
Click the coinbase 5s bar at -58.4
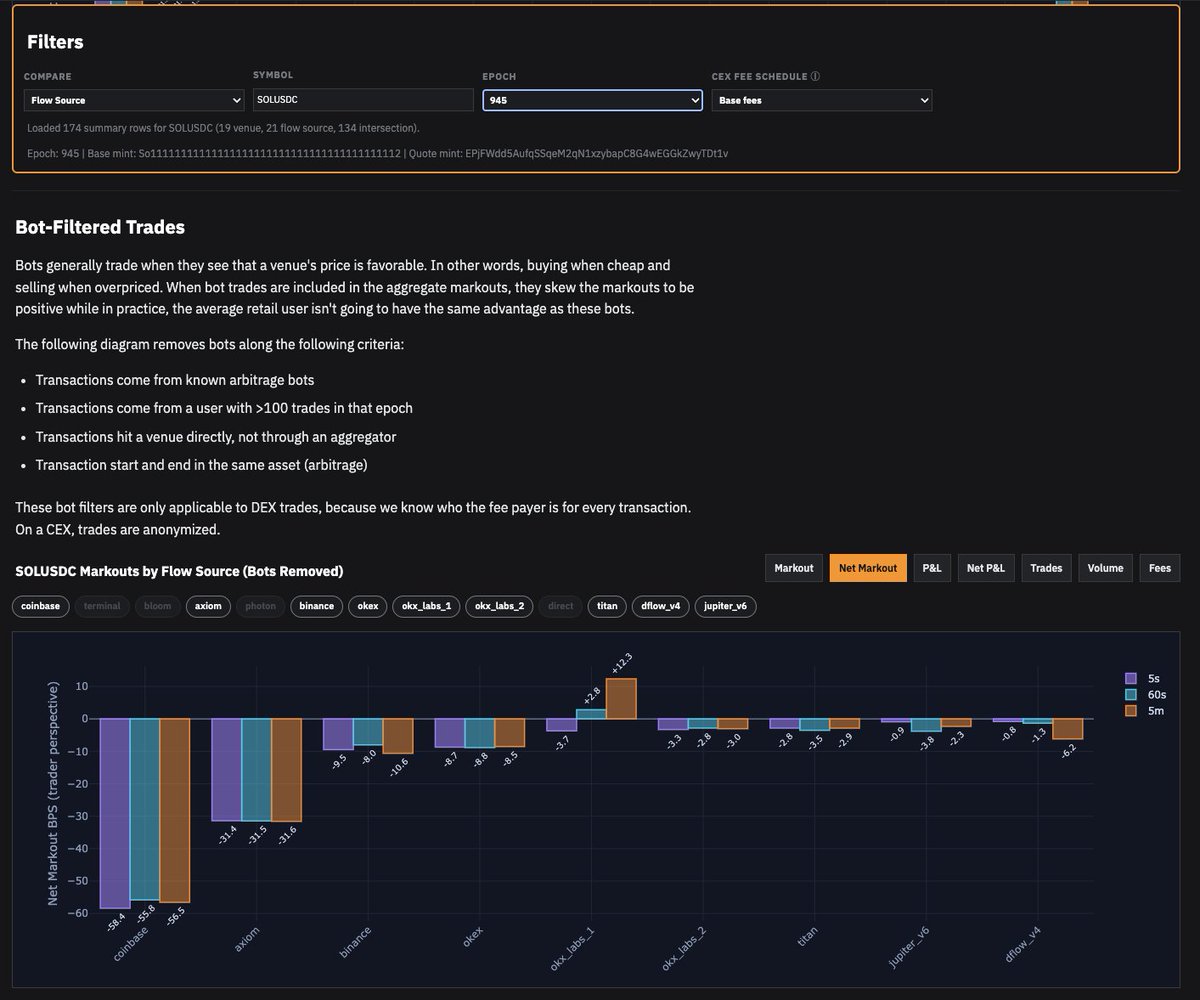coord(115,813)
